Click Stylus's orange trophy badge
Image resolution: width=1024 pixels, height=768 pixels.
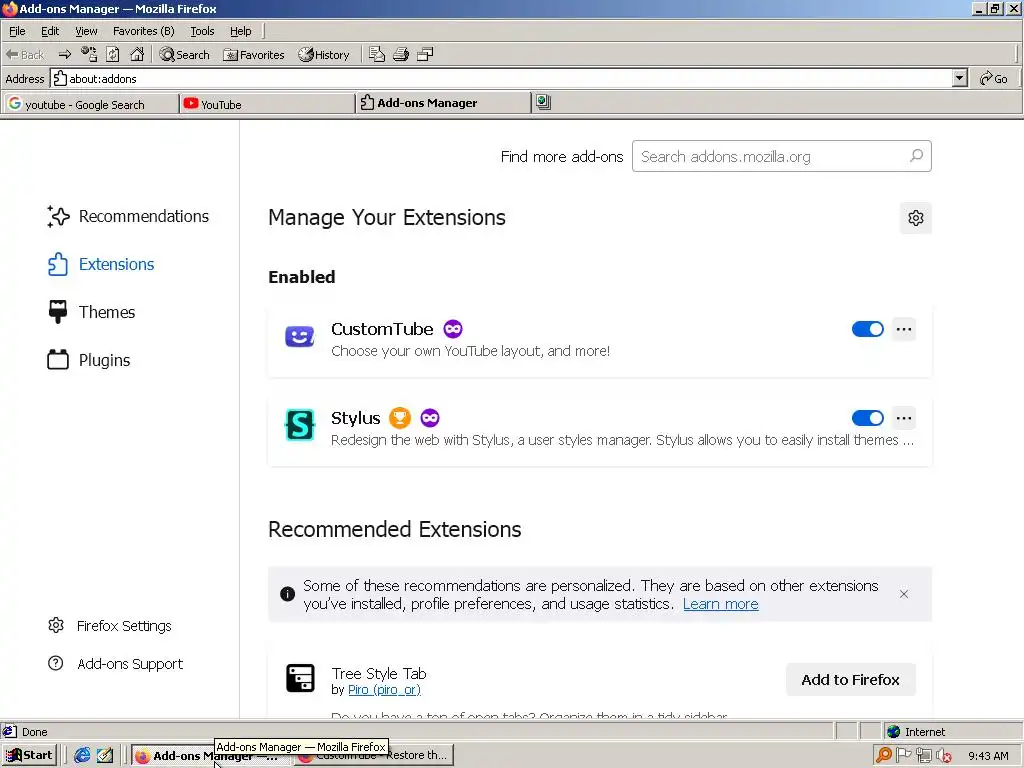[x=400, y=417]
